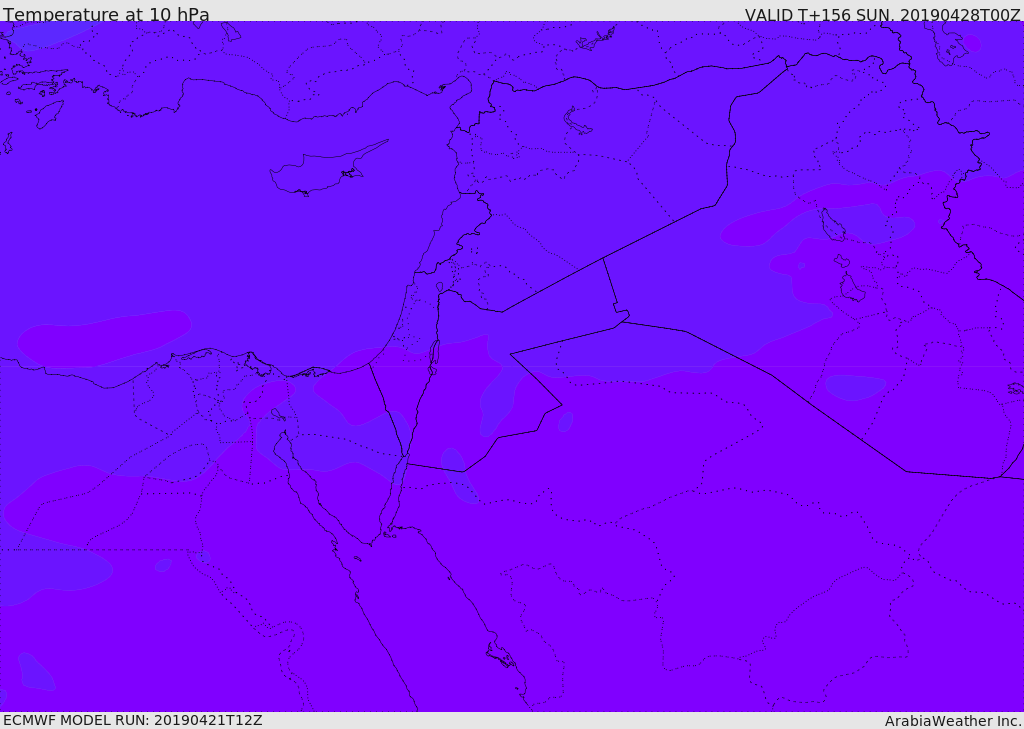Click the island of Cyprus on the map

coord(328,169)
